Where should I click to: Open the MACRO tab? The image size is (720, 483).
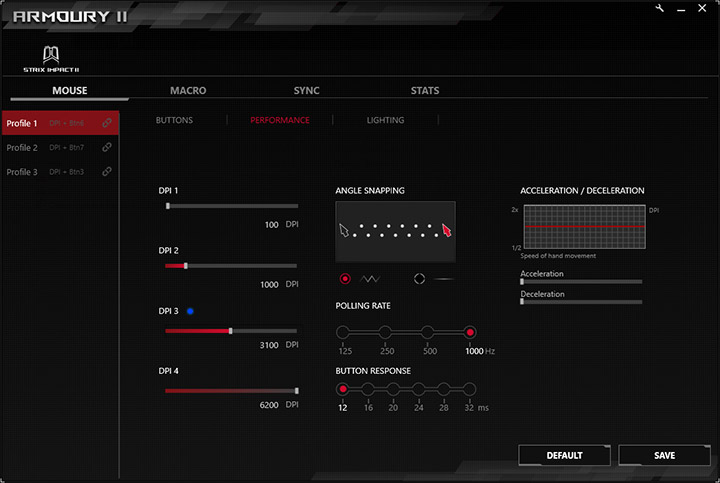pyautogui.click(x=188, y=90)
